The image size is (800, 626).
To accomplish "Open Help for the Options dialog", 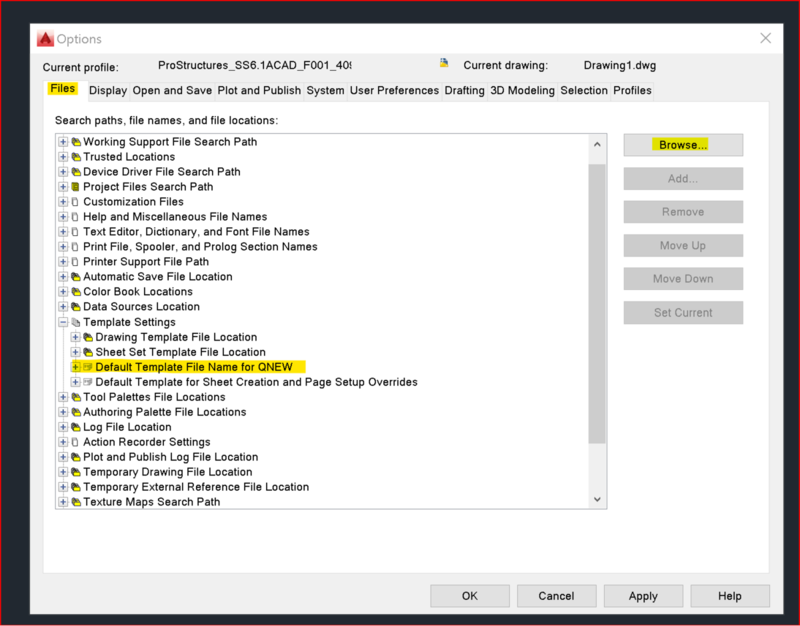I will pyautogui.click(x=730, y=596).
